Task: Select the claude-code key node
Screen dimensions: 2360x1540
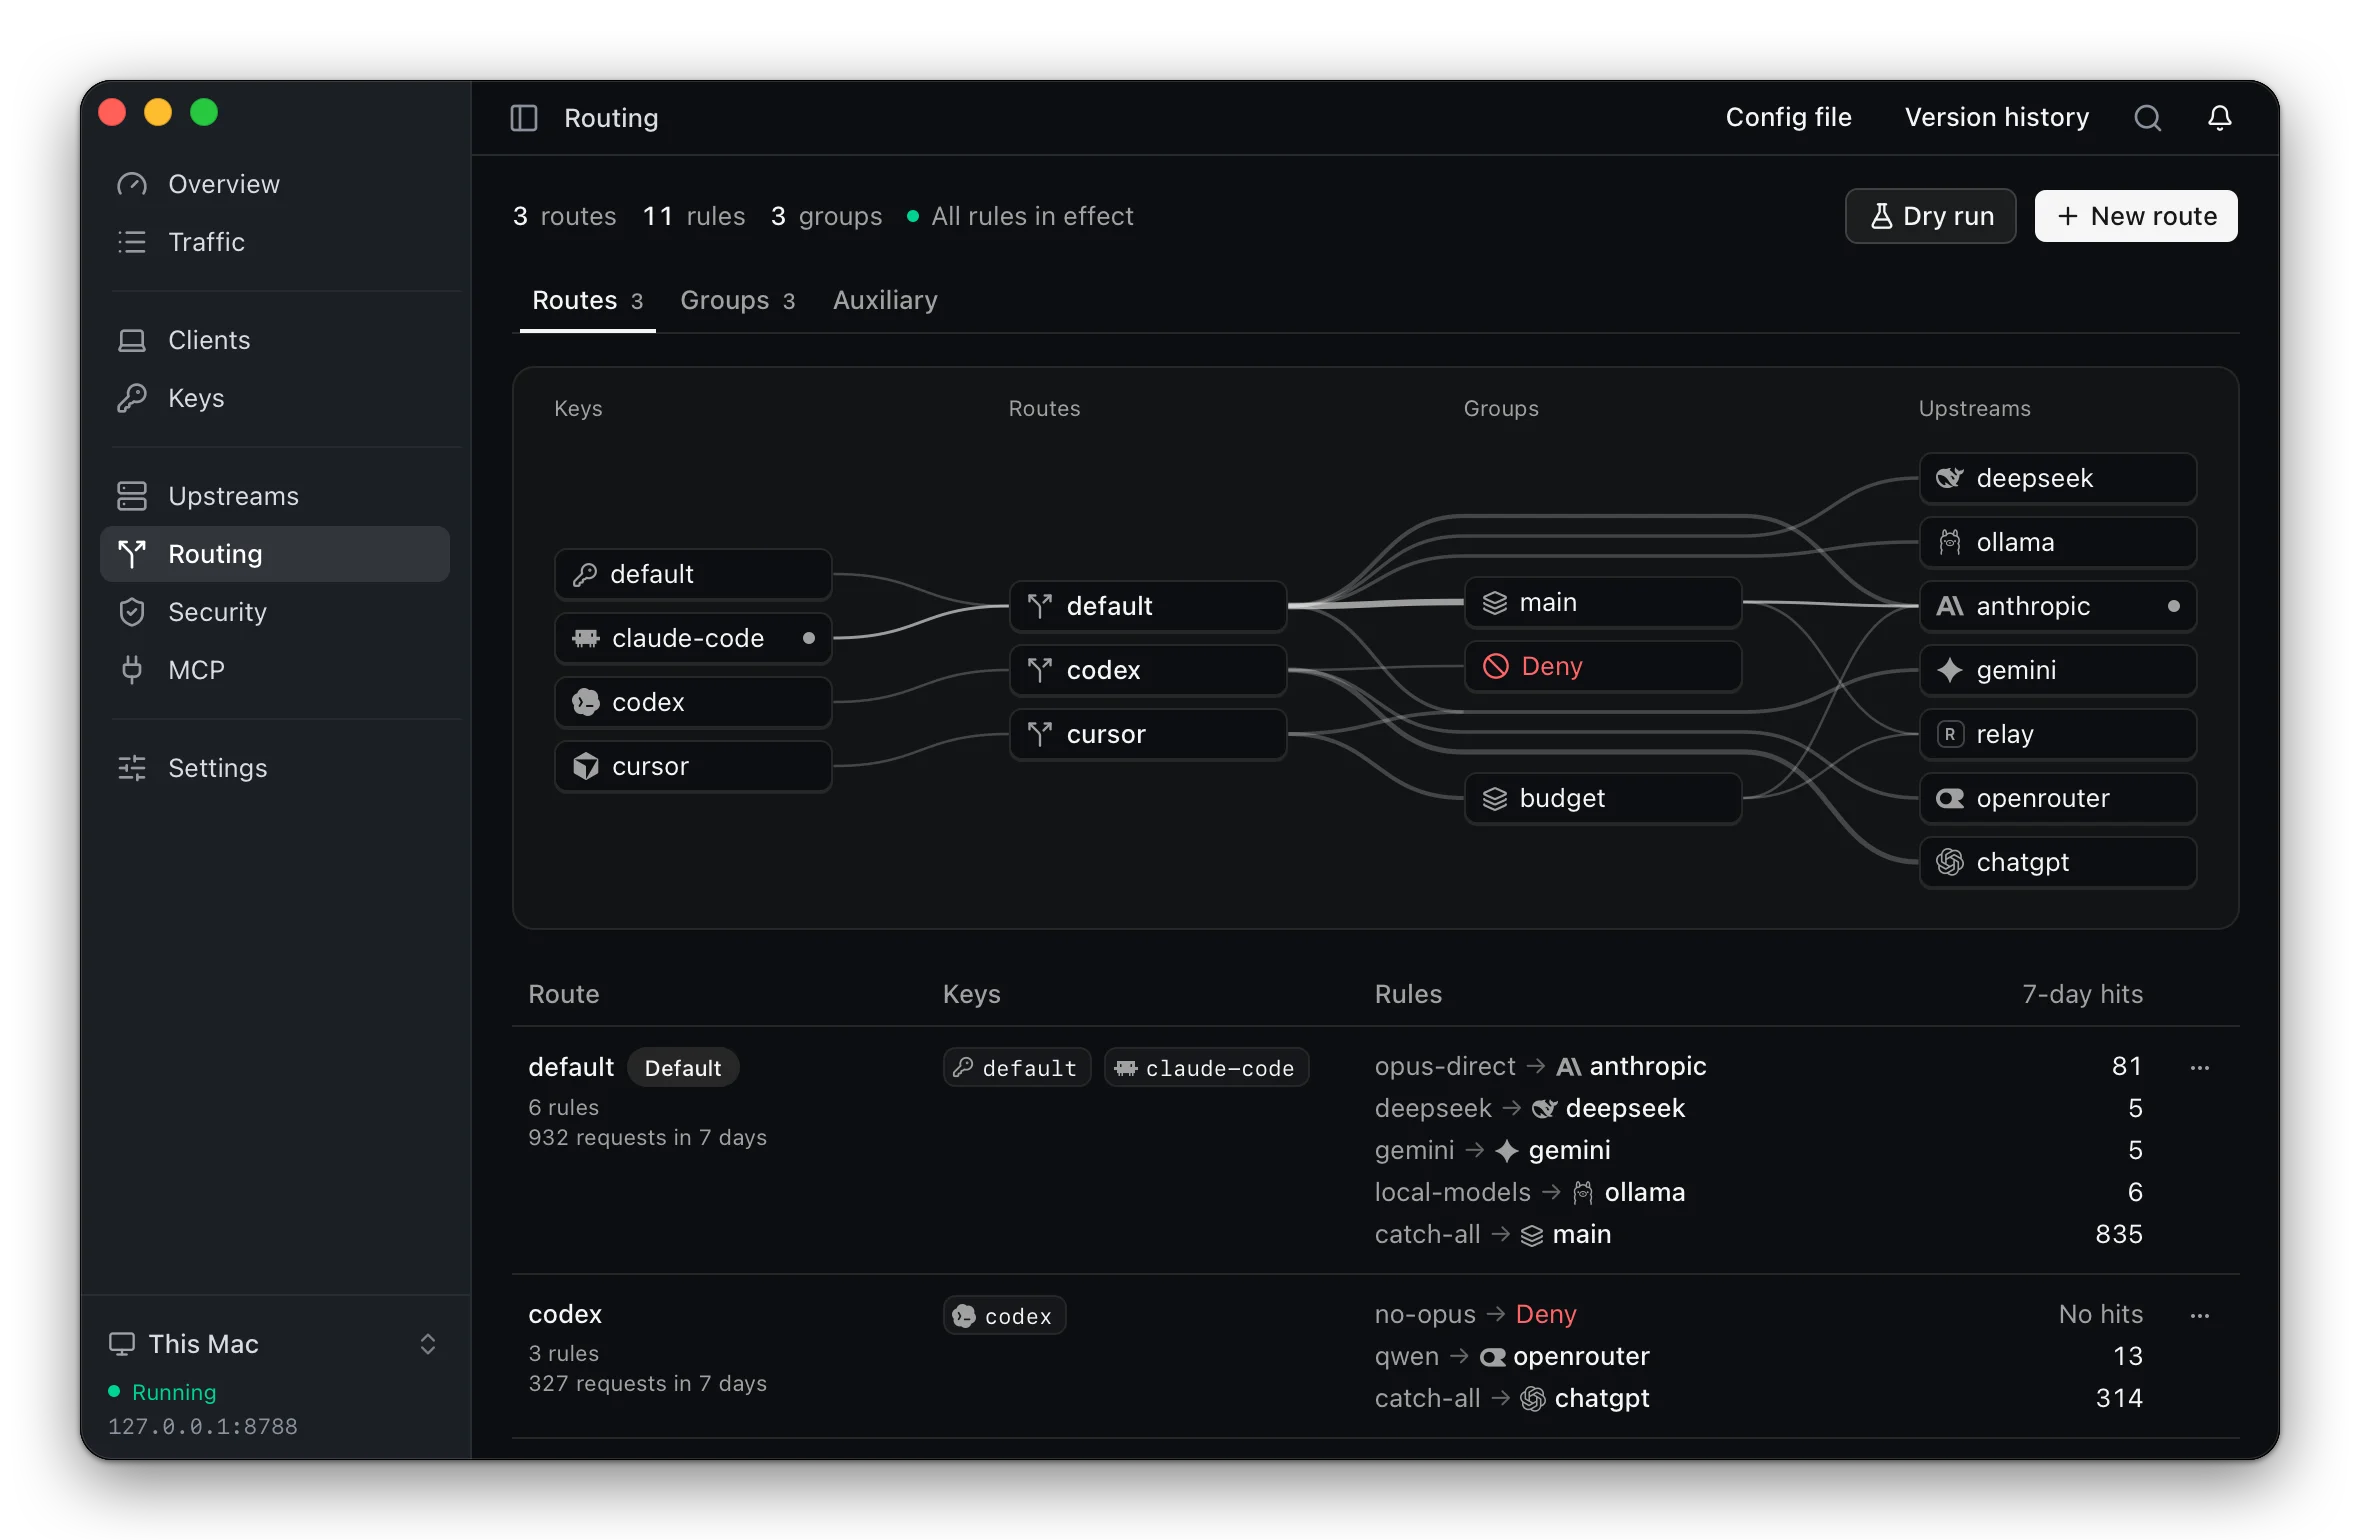Action: [693, 638]
